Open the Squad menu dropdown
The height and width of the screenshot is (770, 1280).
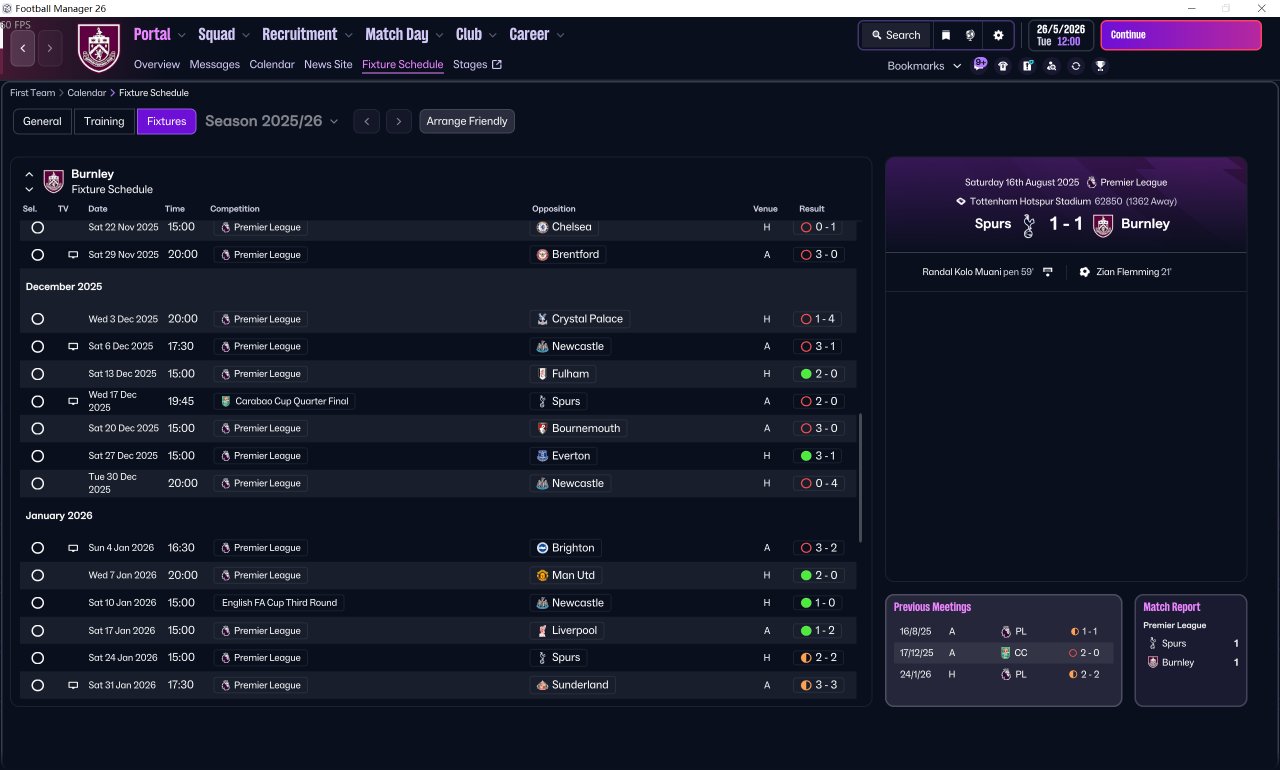point(224,35)
